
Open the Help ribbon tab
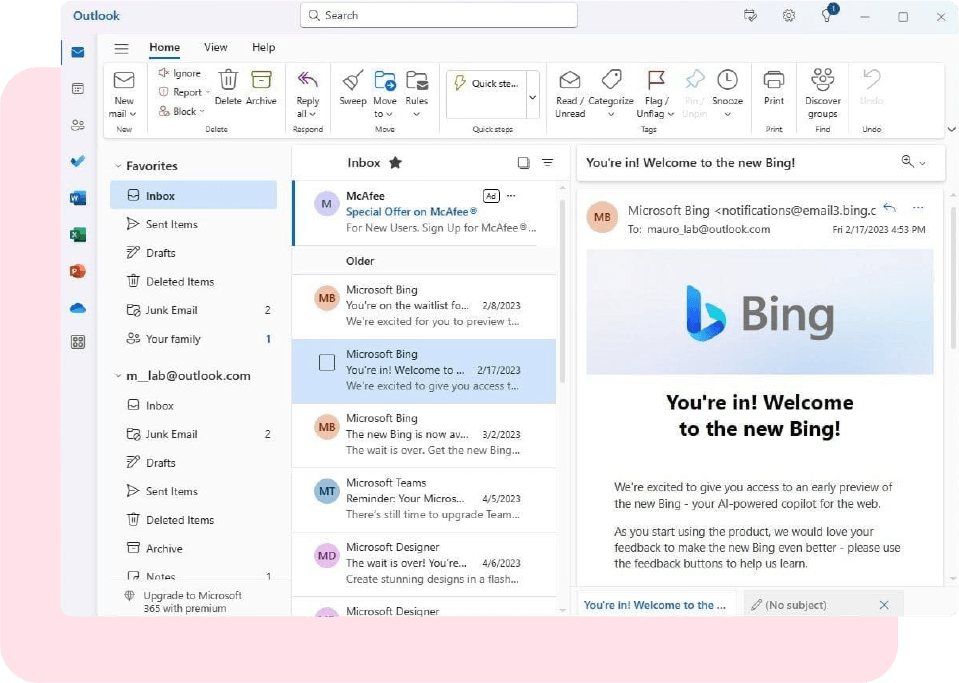[x=263, y=47]
